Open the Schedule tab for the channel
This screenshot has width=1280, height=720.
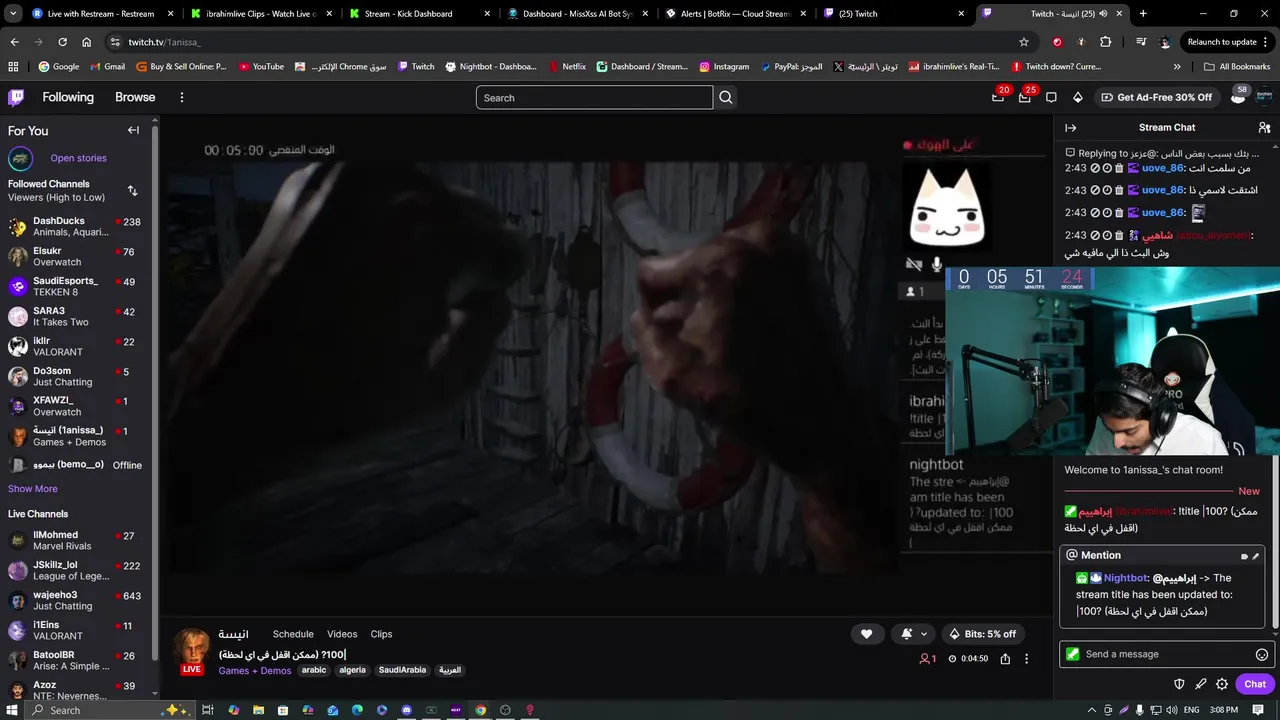tap(293, 634)
